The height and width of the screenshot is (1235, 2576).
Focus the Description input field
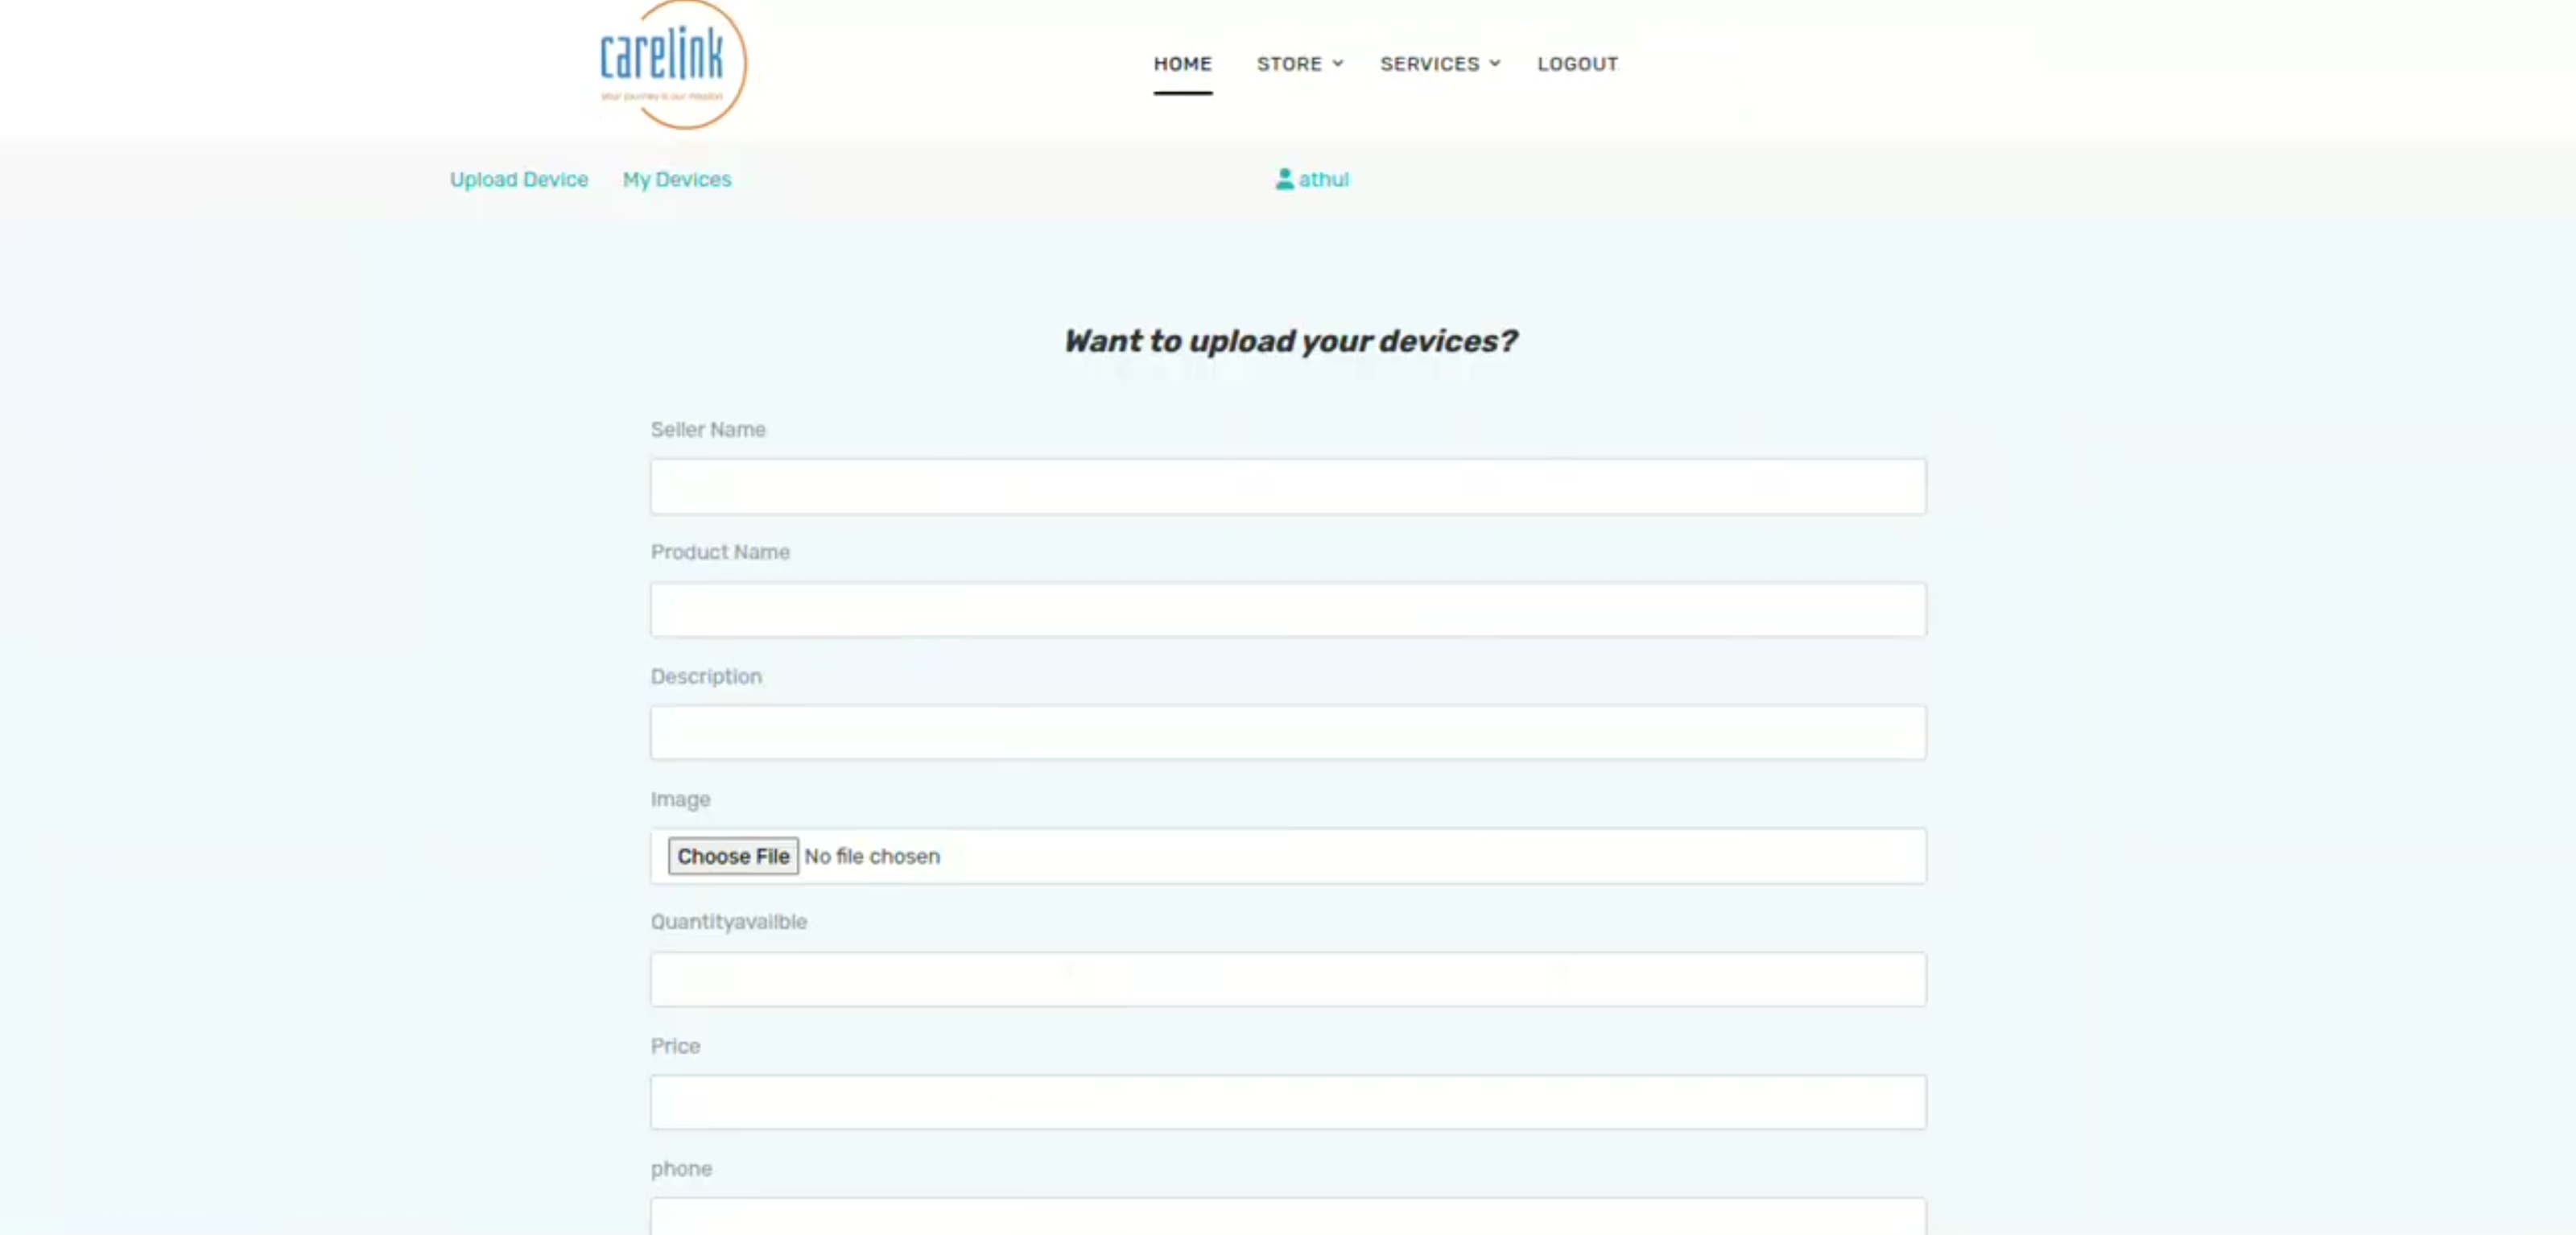click(x=1288, y=733)
